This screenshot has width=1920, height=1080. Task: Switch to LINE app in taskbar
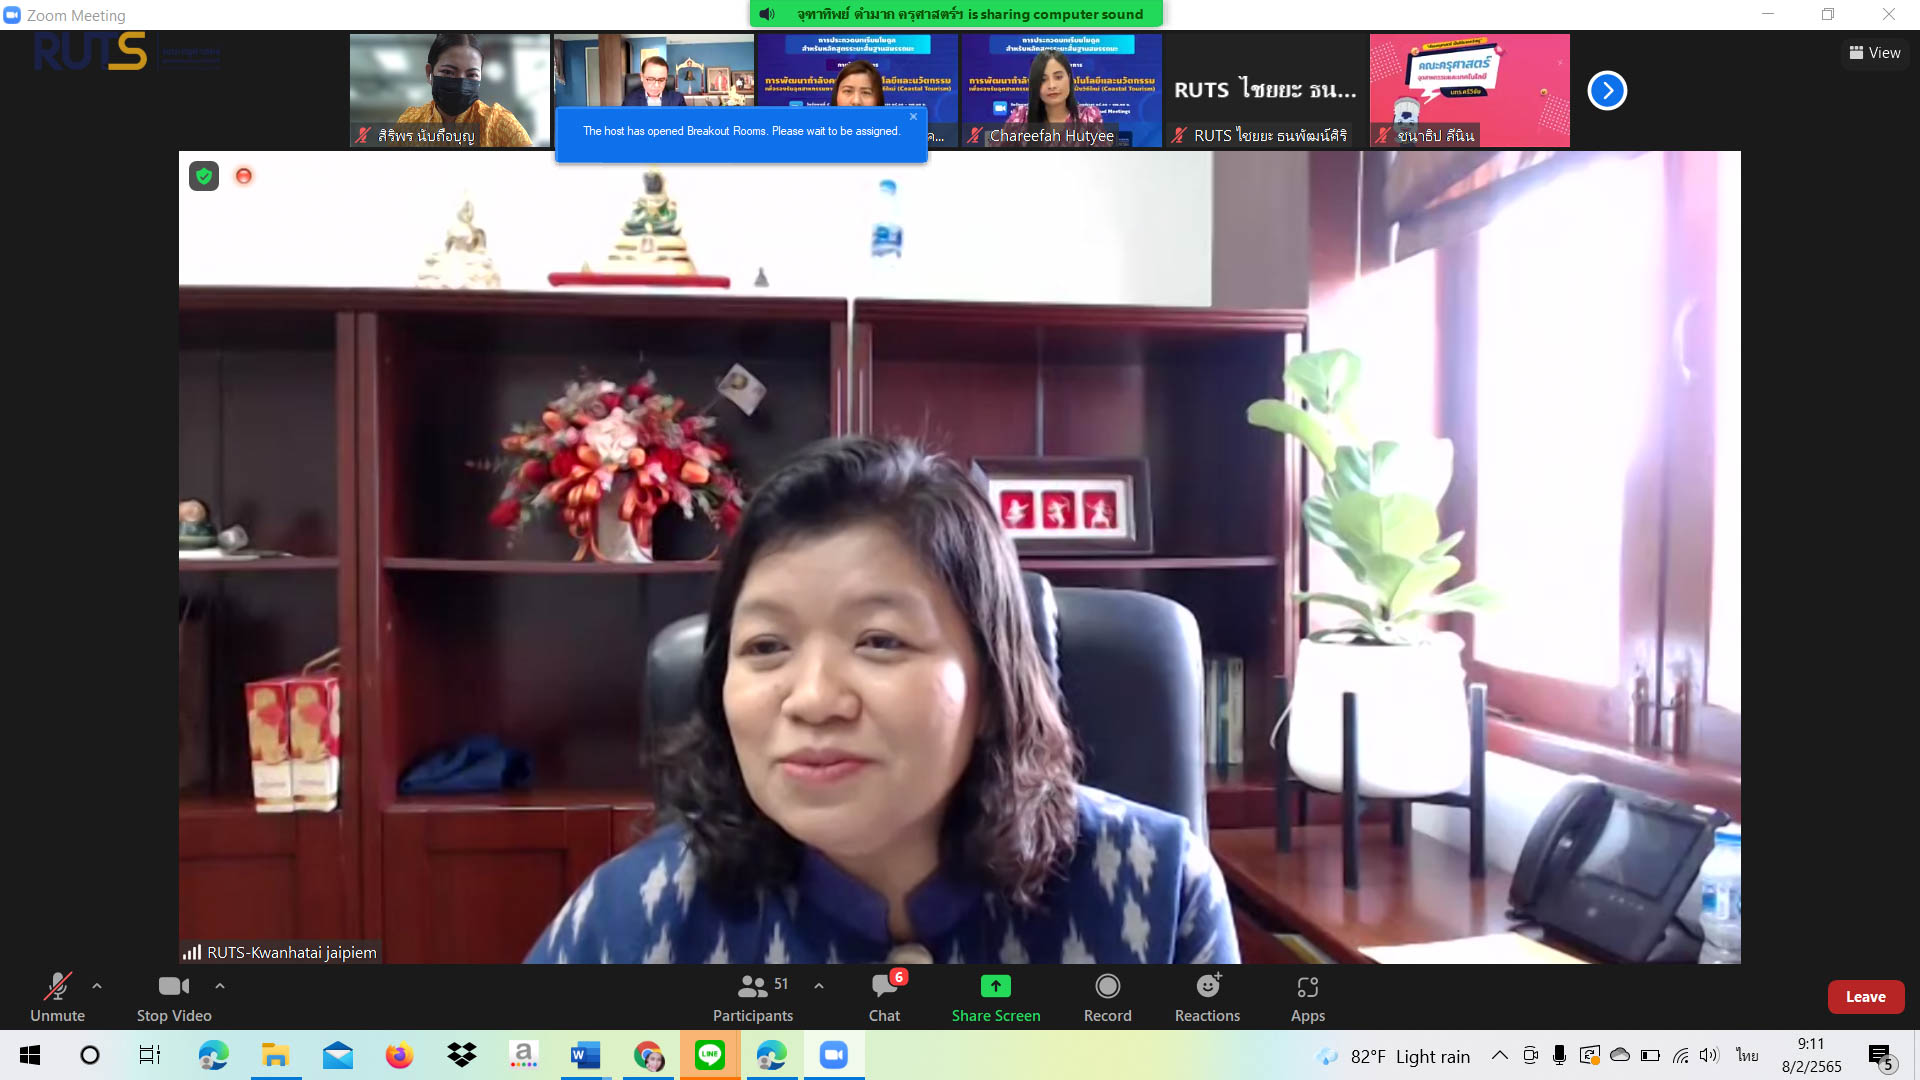710,1055
